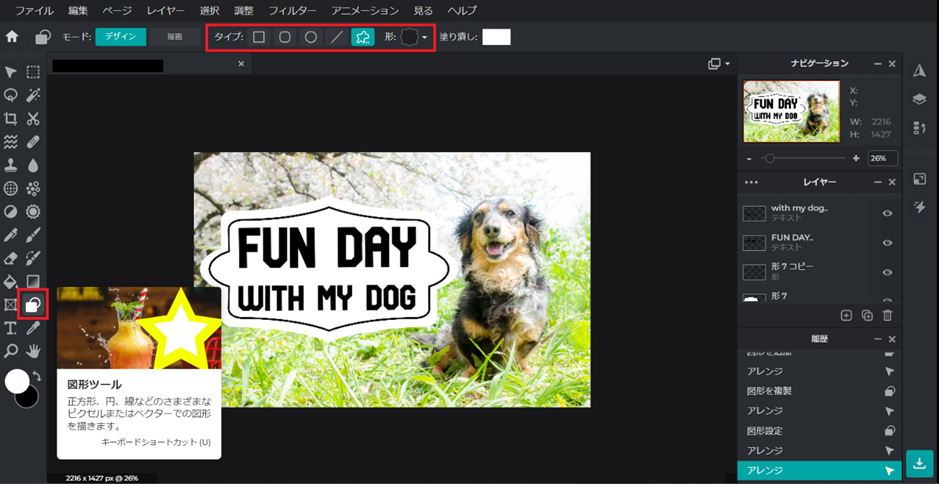Viewport: 939px width, 484px height.
Task: Select the Text tool
Action: point(10,328)
